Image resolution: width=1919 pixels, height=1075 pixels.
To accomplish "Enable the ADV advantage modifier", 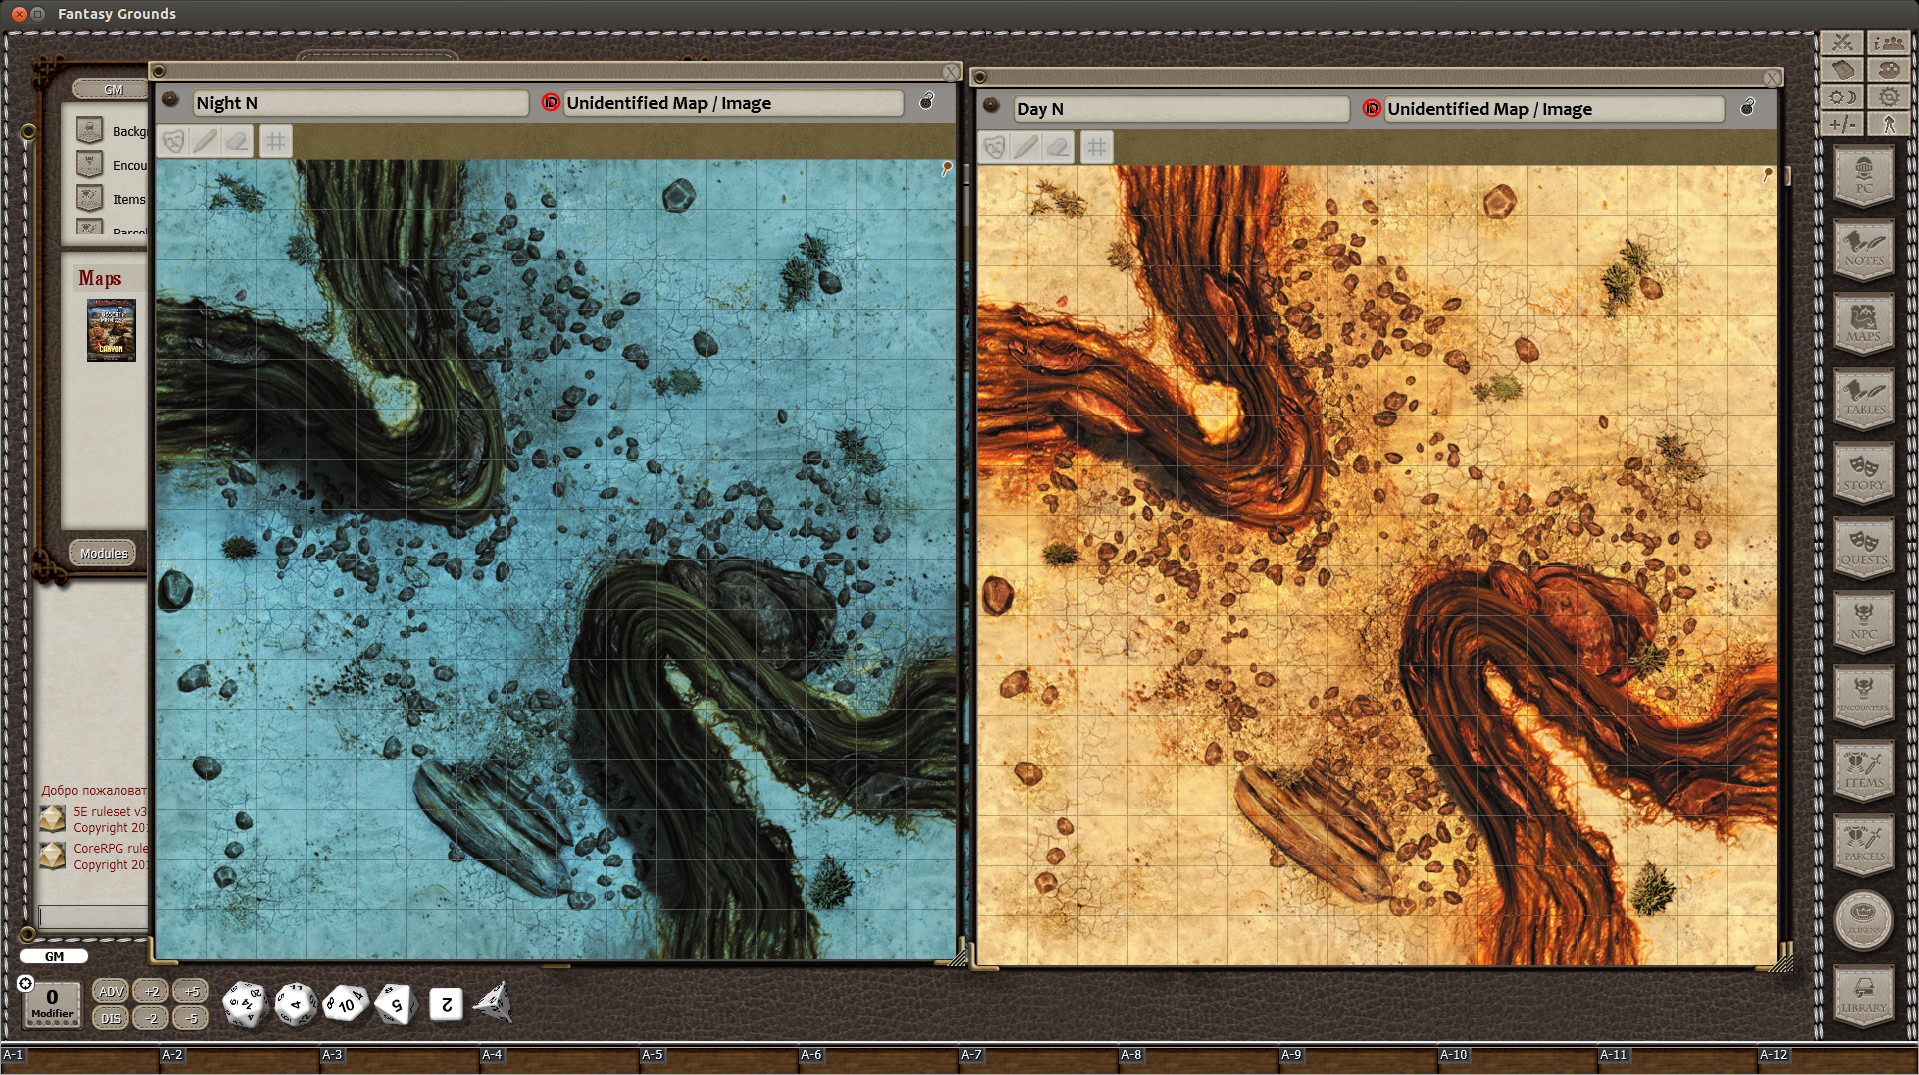I will [x=110, y=991].
